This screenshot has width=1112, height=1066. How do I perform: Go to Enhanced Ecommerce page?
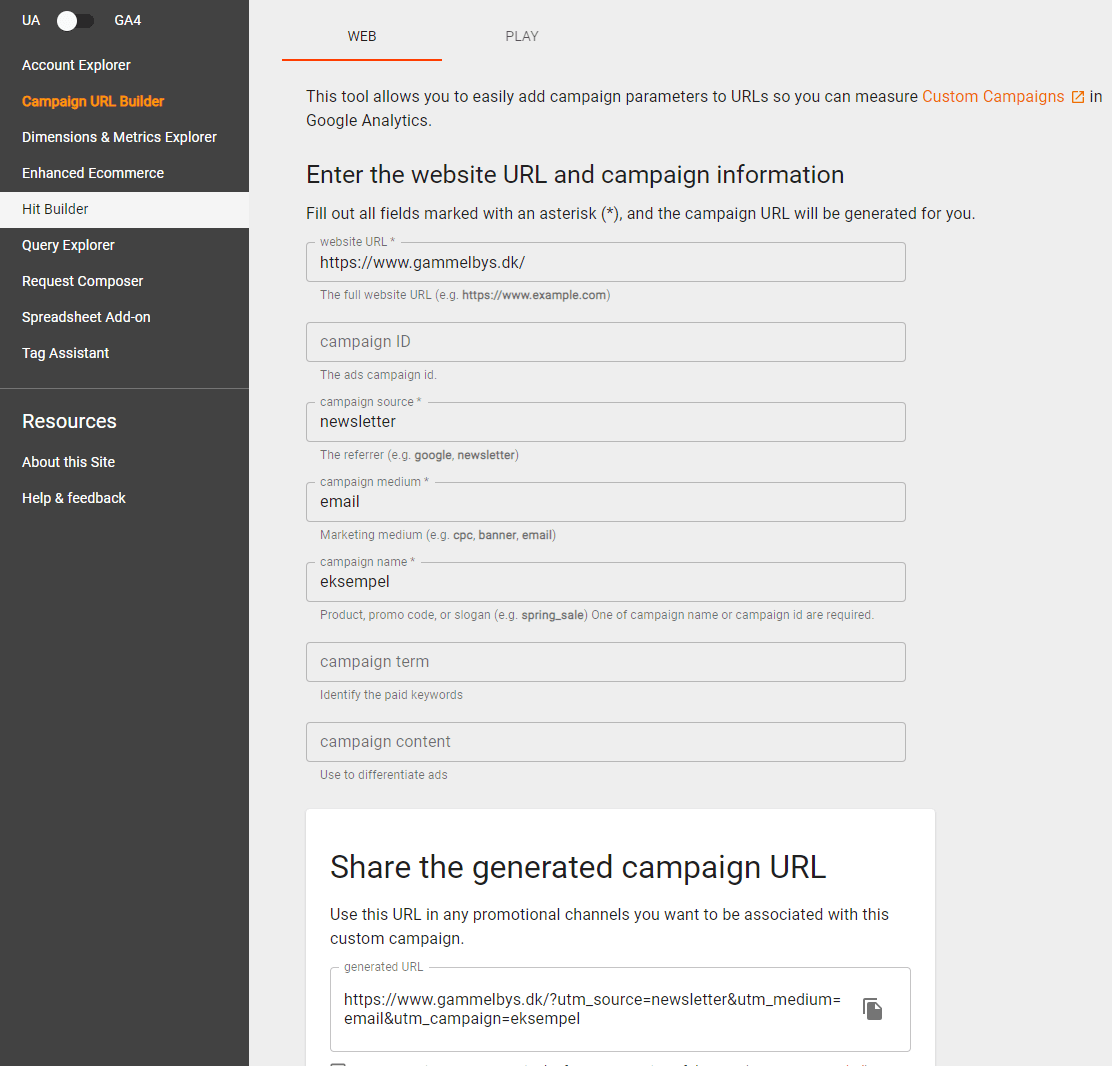coord(93,173)
